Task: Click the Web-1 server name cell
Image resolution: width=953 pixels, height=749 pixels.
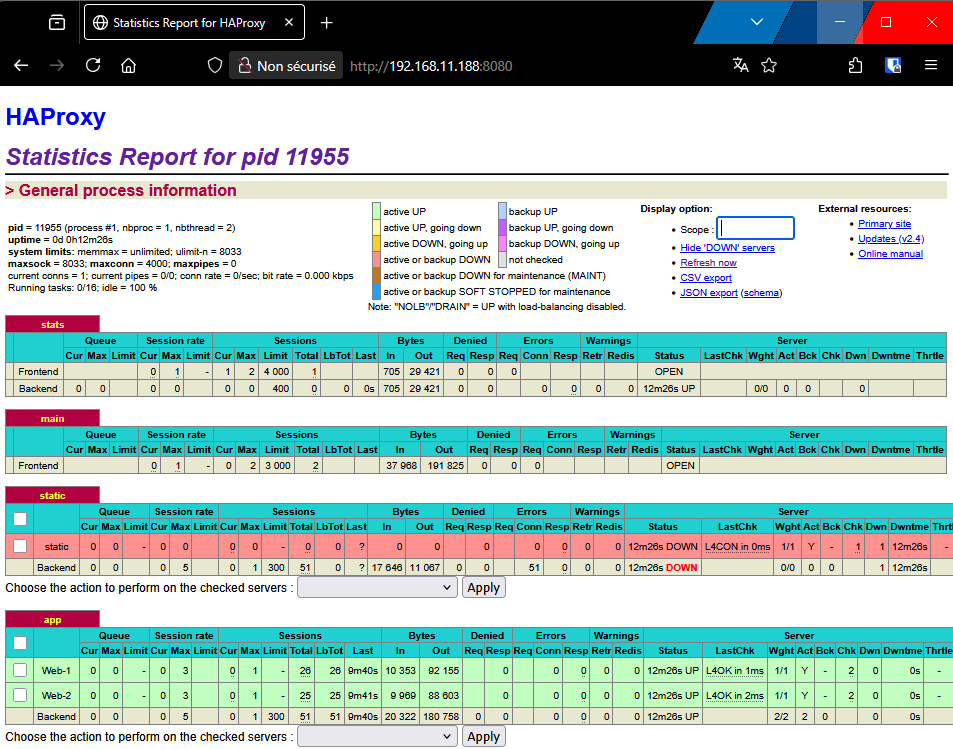Action: click(x=57, y=671)
